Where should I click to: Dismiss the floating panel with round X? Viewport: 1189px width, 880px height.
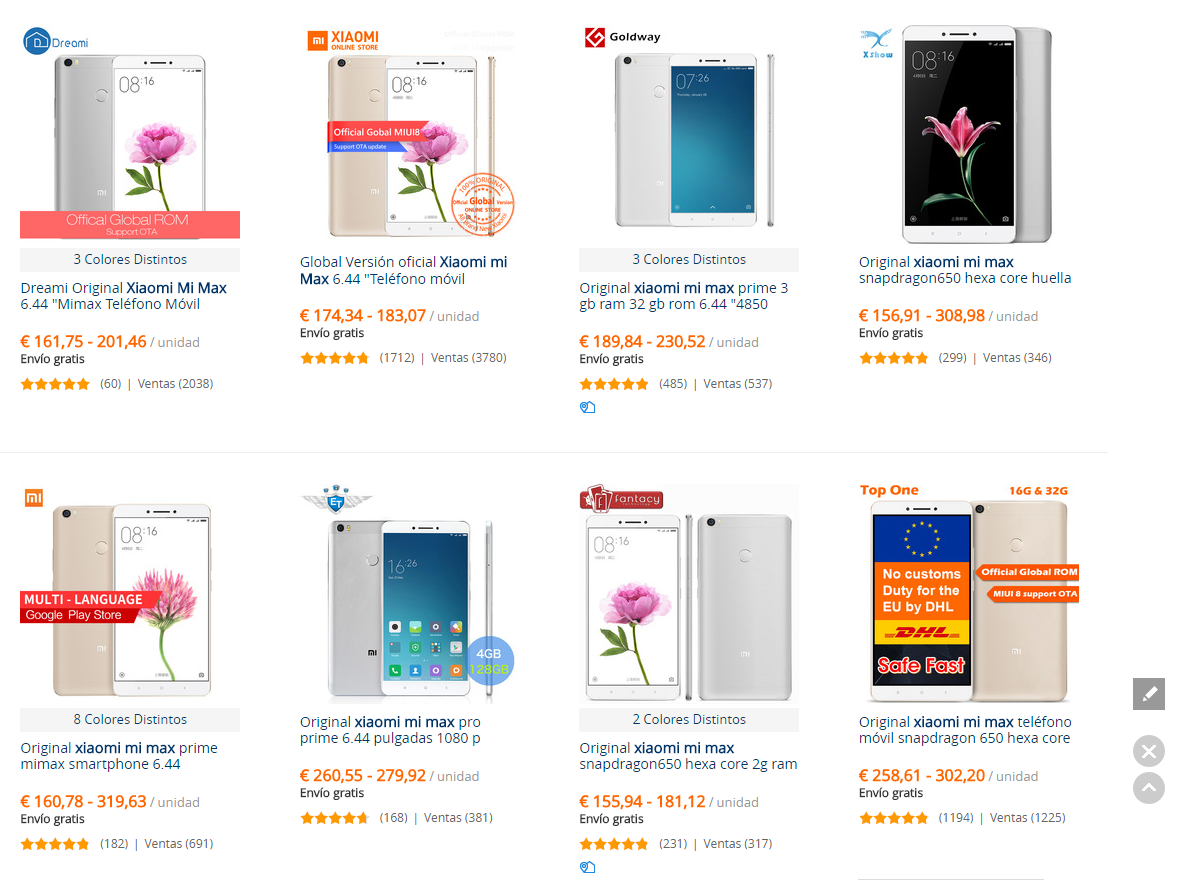[x=1149, y=751]
